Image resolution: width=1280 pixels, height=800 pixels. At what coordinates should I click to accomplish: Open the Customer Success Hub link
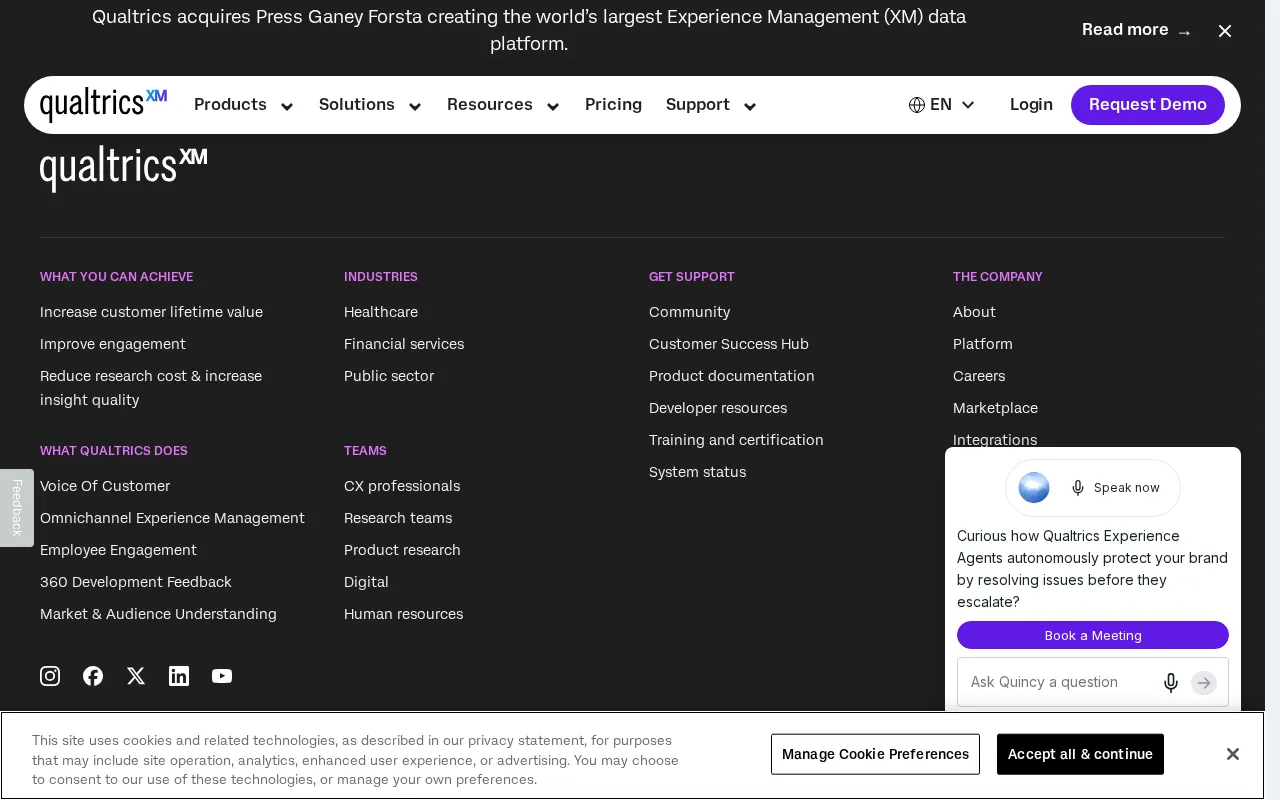click(729, 344)
